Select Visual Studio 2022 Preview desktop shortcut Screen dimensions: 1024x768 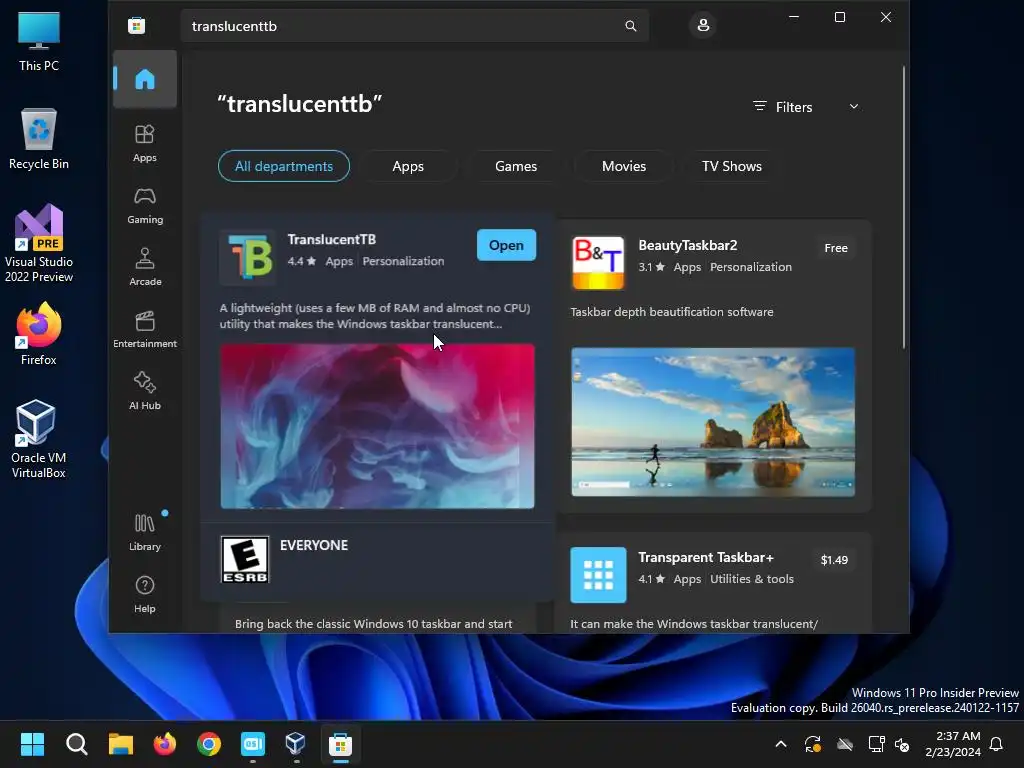(39, 244)
